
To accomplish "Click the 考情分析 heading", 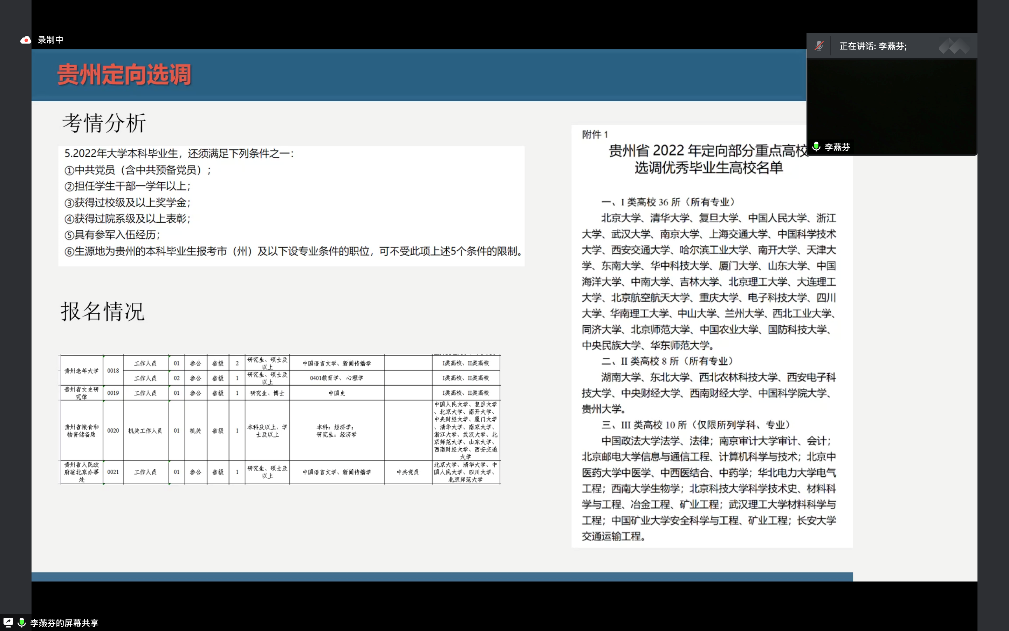I will coord(104,123).
